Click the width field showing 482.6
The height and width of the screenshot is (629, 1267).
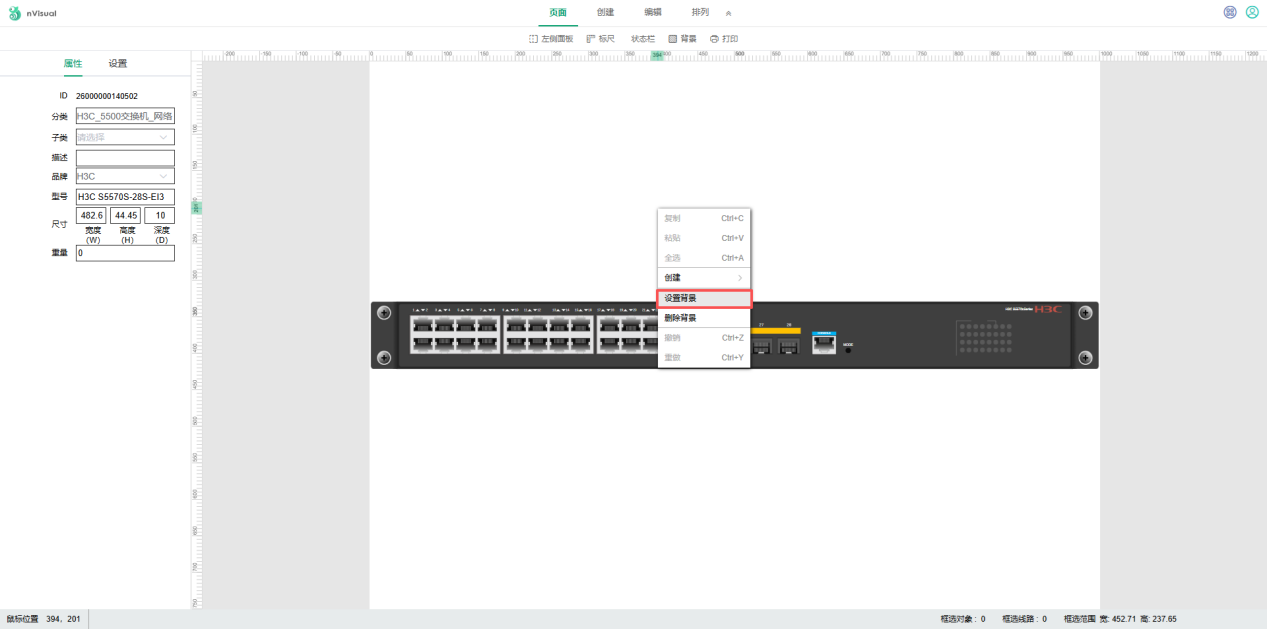[x=91, y=215]
